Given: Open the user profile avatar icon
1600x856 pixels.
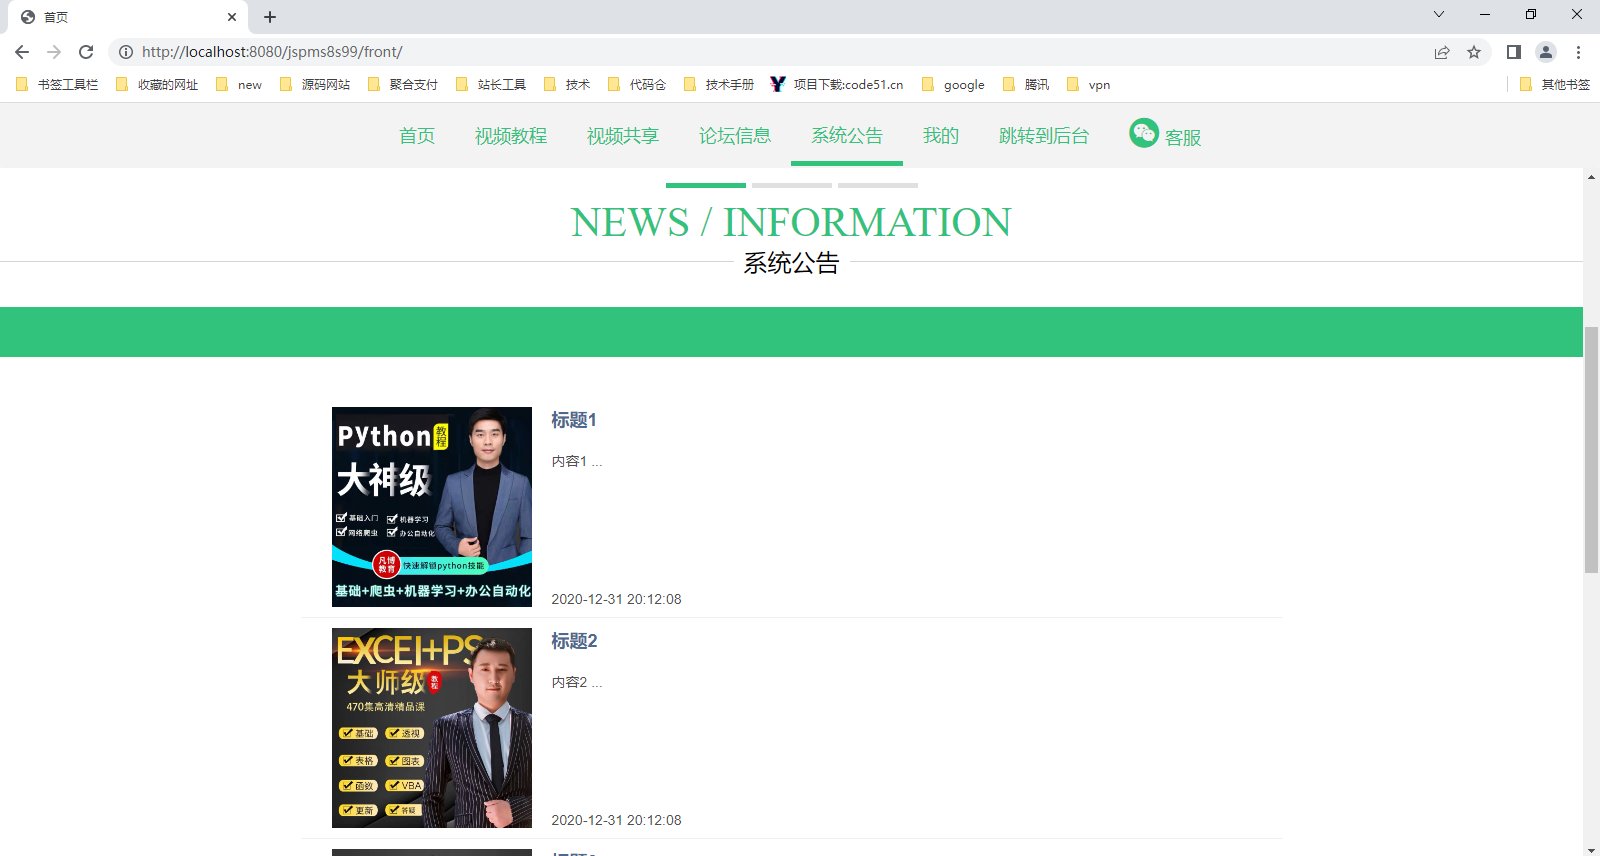Looking at the screenshot, I should point(1546,52).
